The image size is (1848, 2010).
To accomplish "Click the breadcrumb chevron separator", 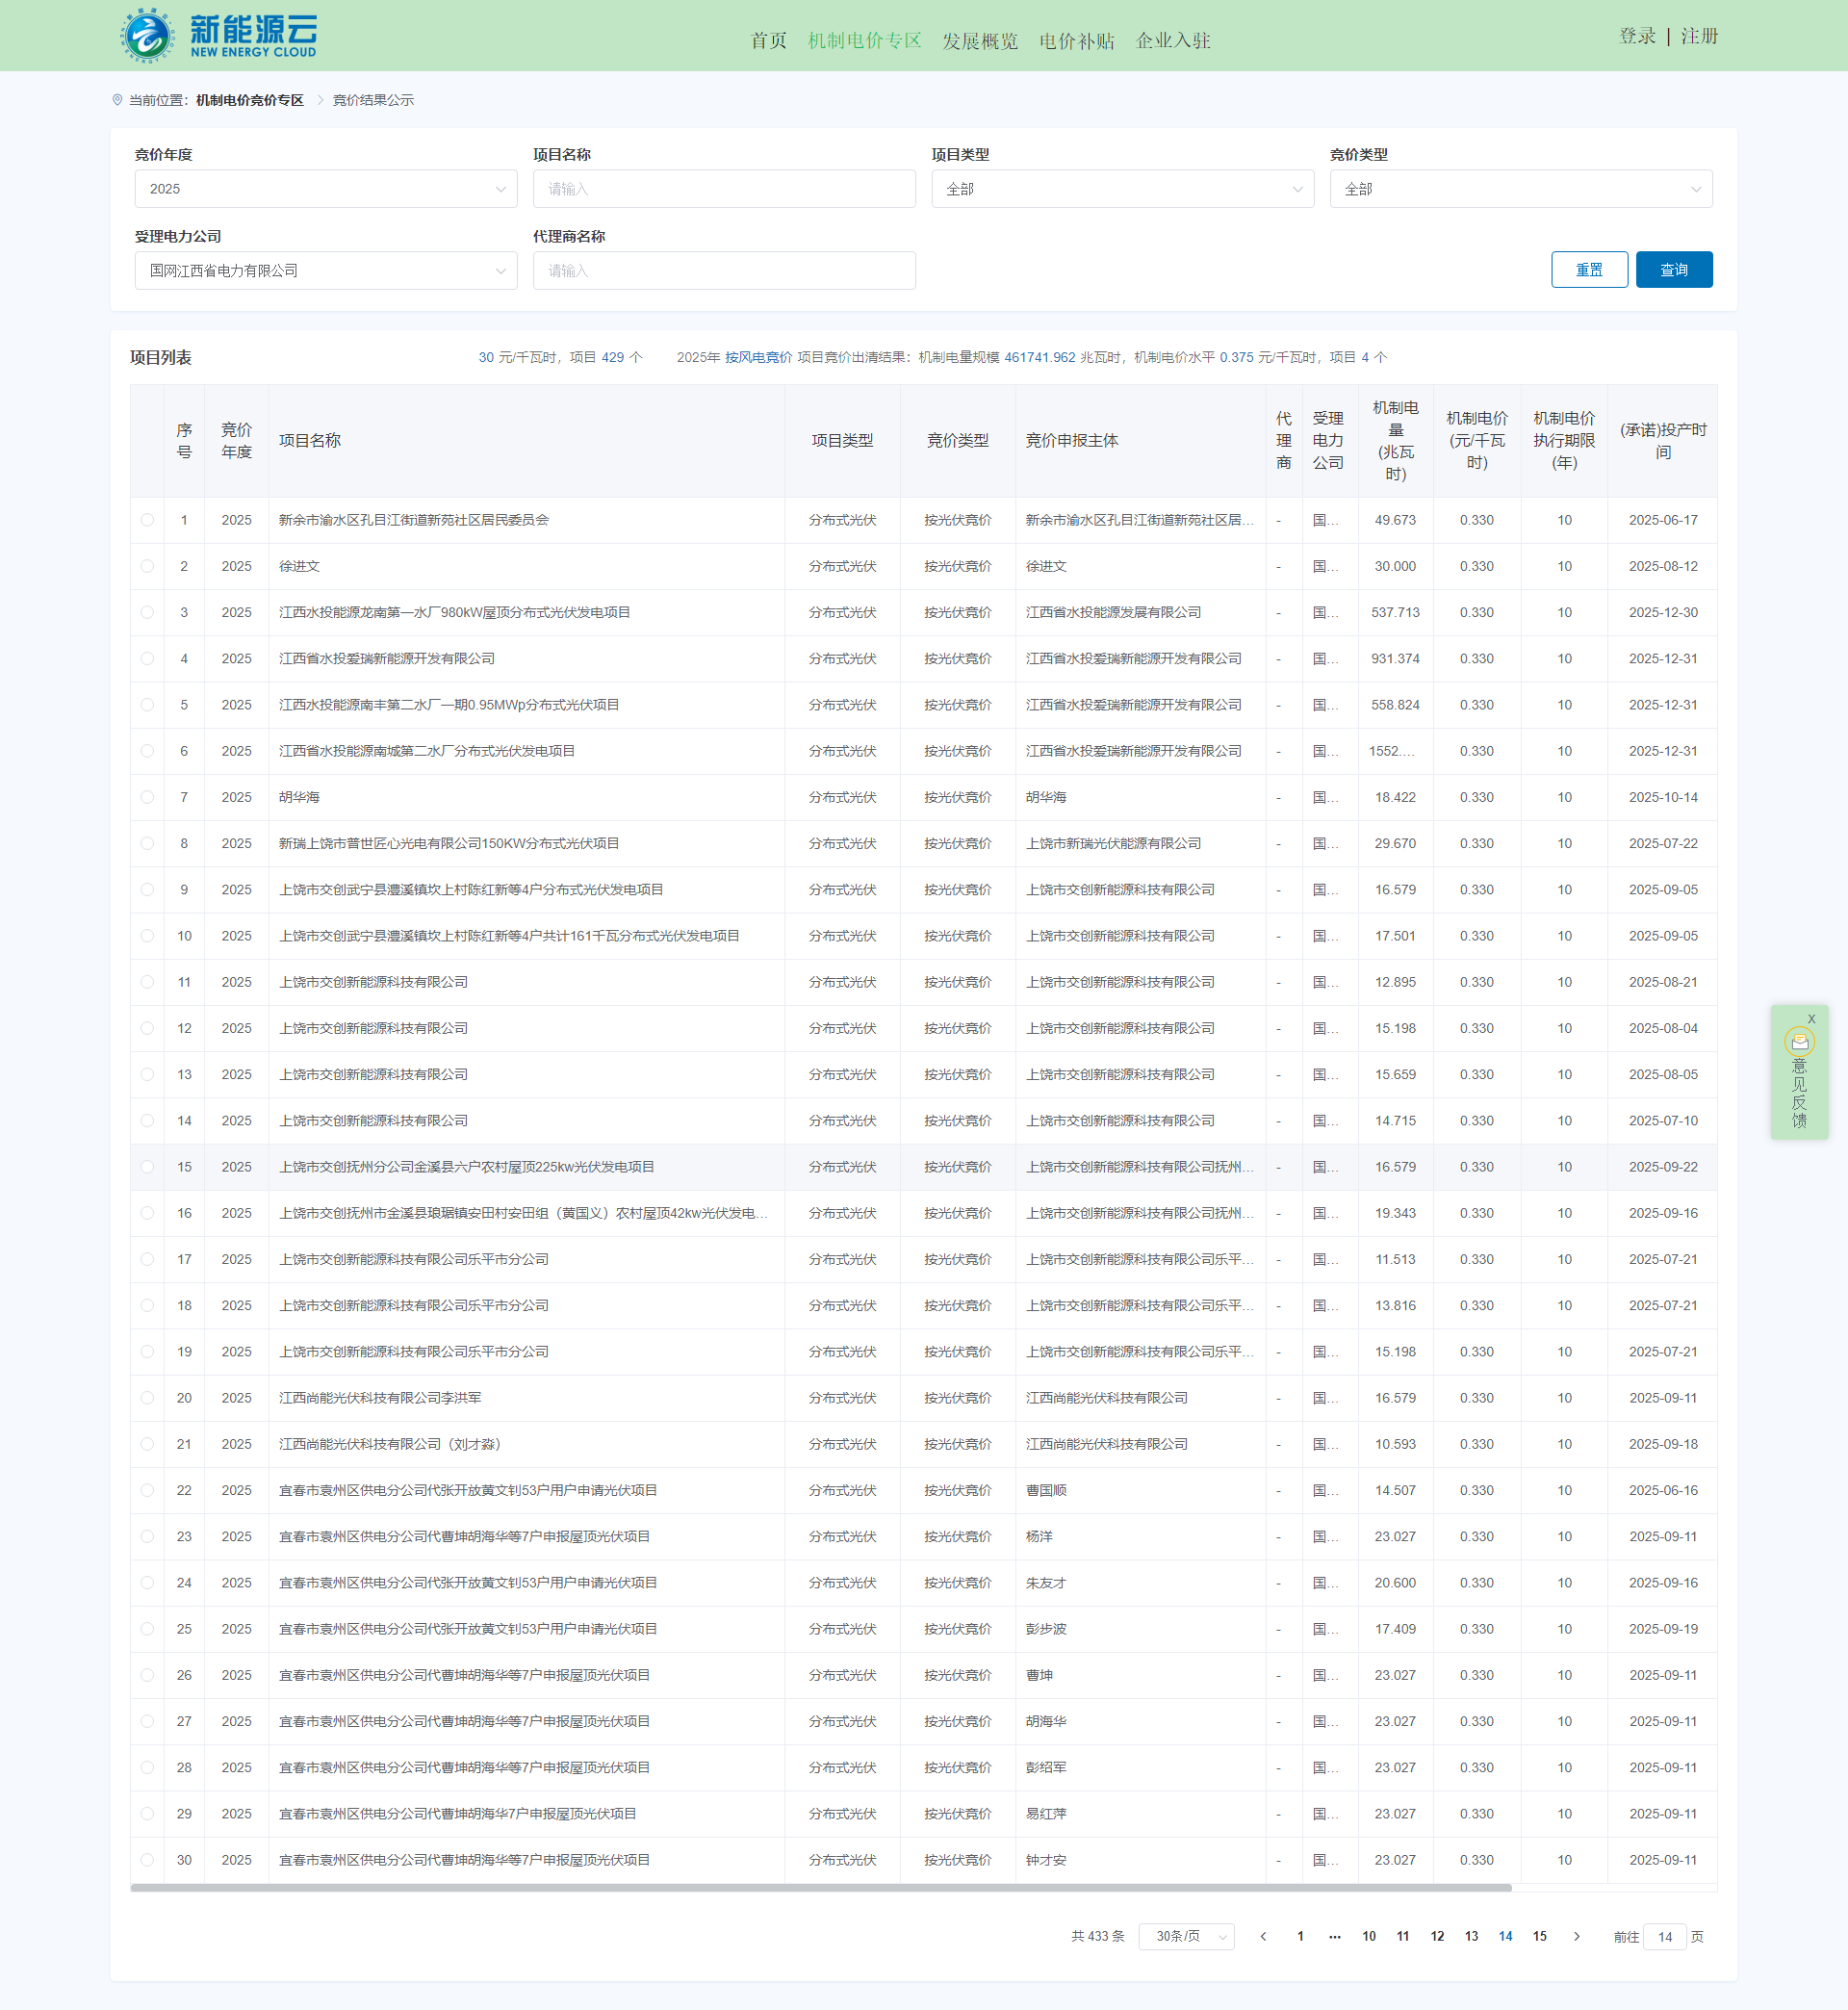I will click(320, 100).
